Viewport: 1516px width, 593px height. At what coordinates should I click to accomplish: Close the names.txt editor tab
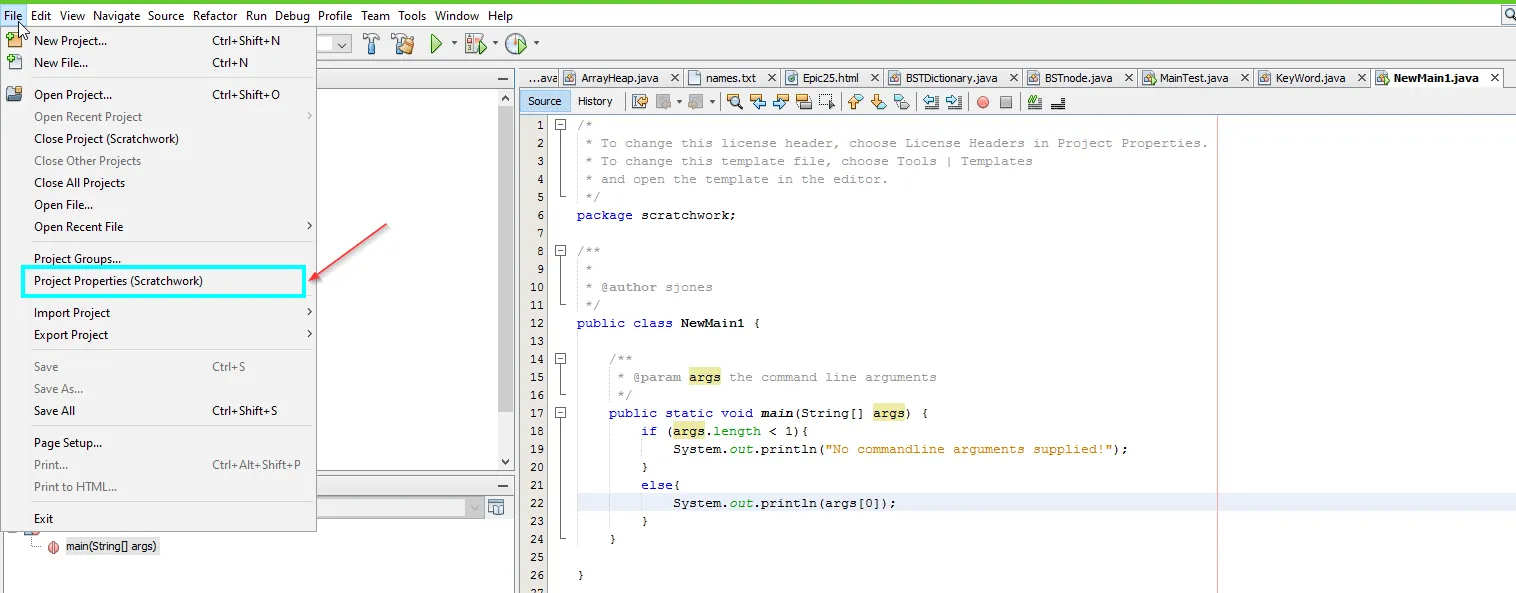pyautogui.click(x=773, y=78)
